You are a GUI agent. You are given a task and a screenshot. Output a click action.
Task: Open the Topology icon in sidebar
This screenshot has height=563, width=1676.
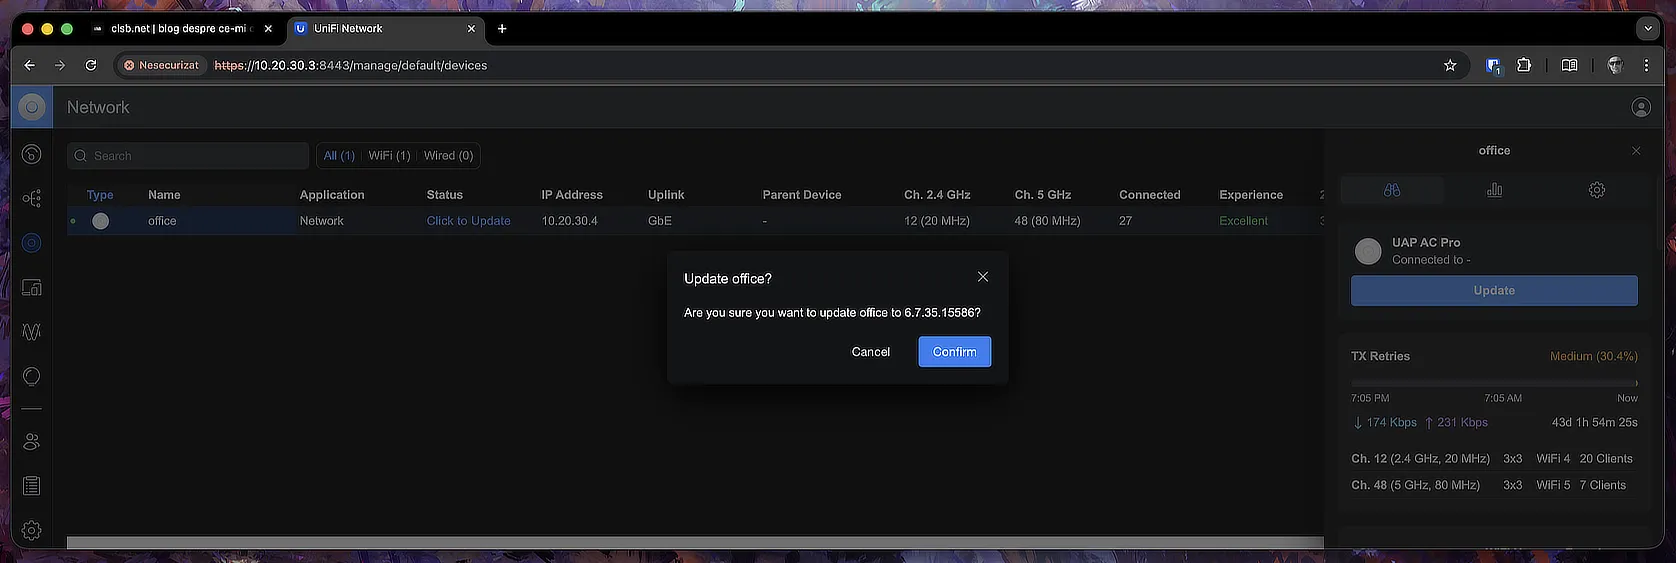[32, 198]
